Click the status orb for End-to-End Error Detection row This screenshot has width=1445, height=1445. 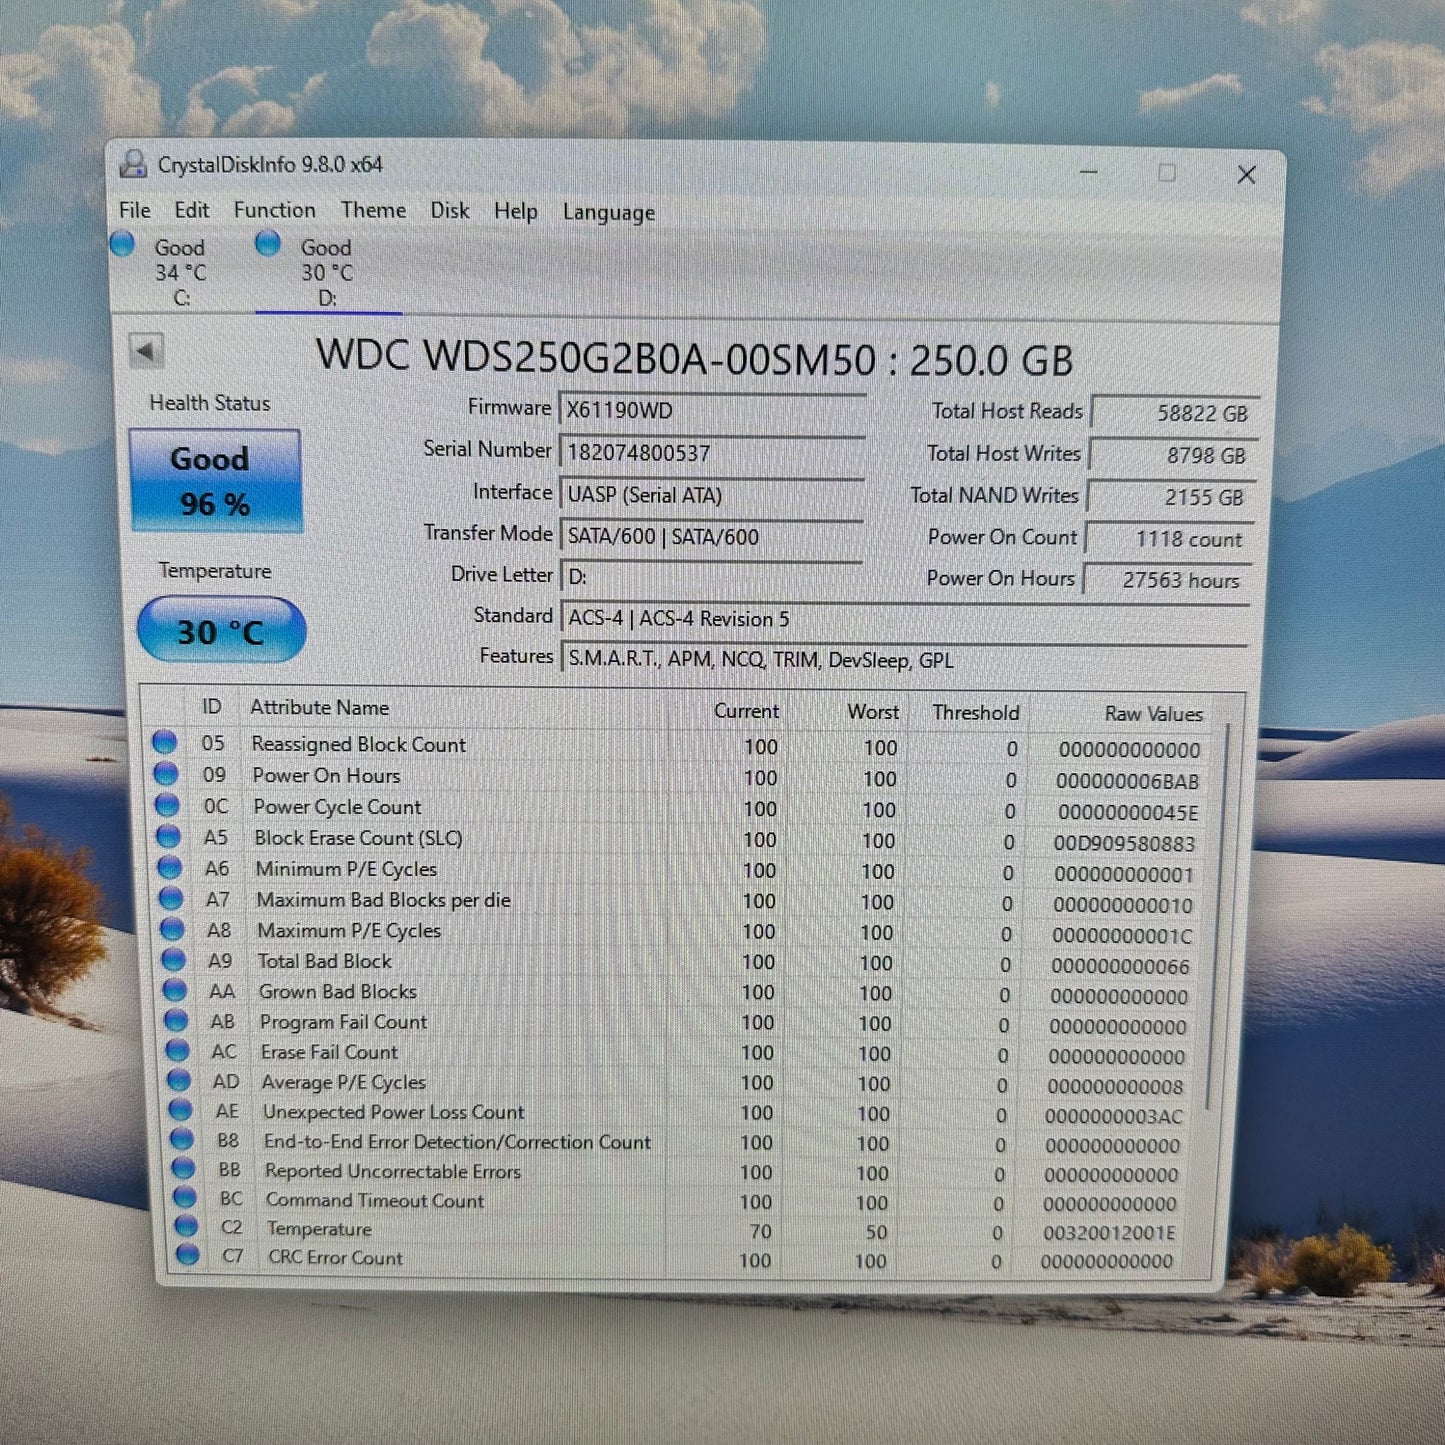click(x=182, y=1138)
